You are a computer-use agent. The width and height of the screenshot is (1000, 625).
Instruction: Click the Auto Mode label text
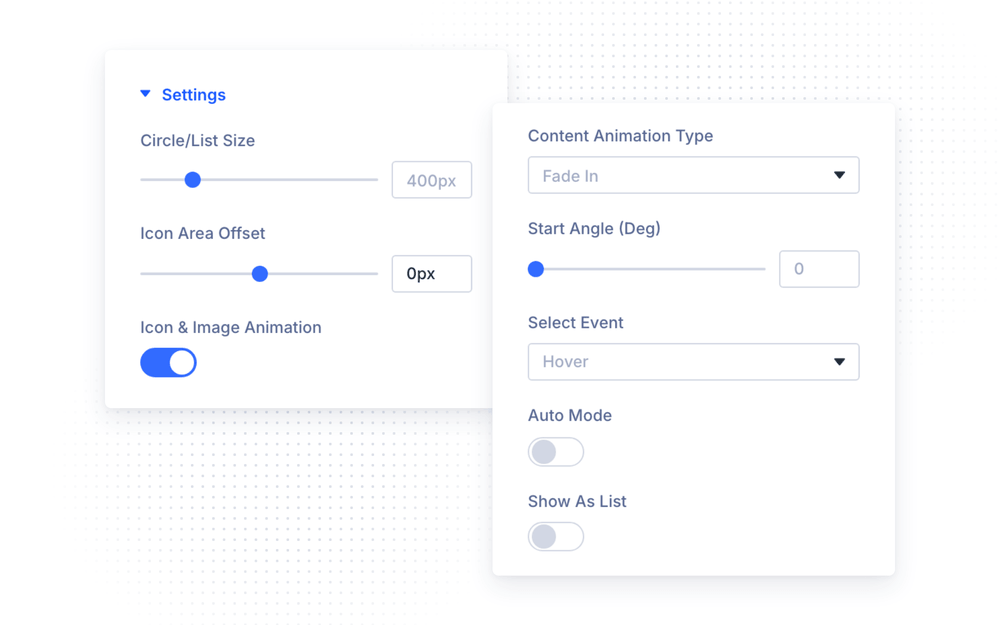[x=570, y=415]
